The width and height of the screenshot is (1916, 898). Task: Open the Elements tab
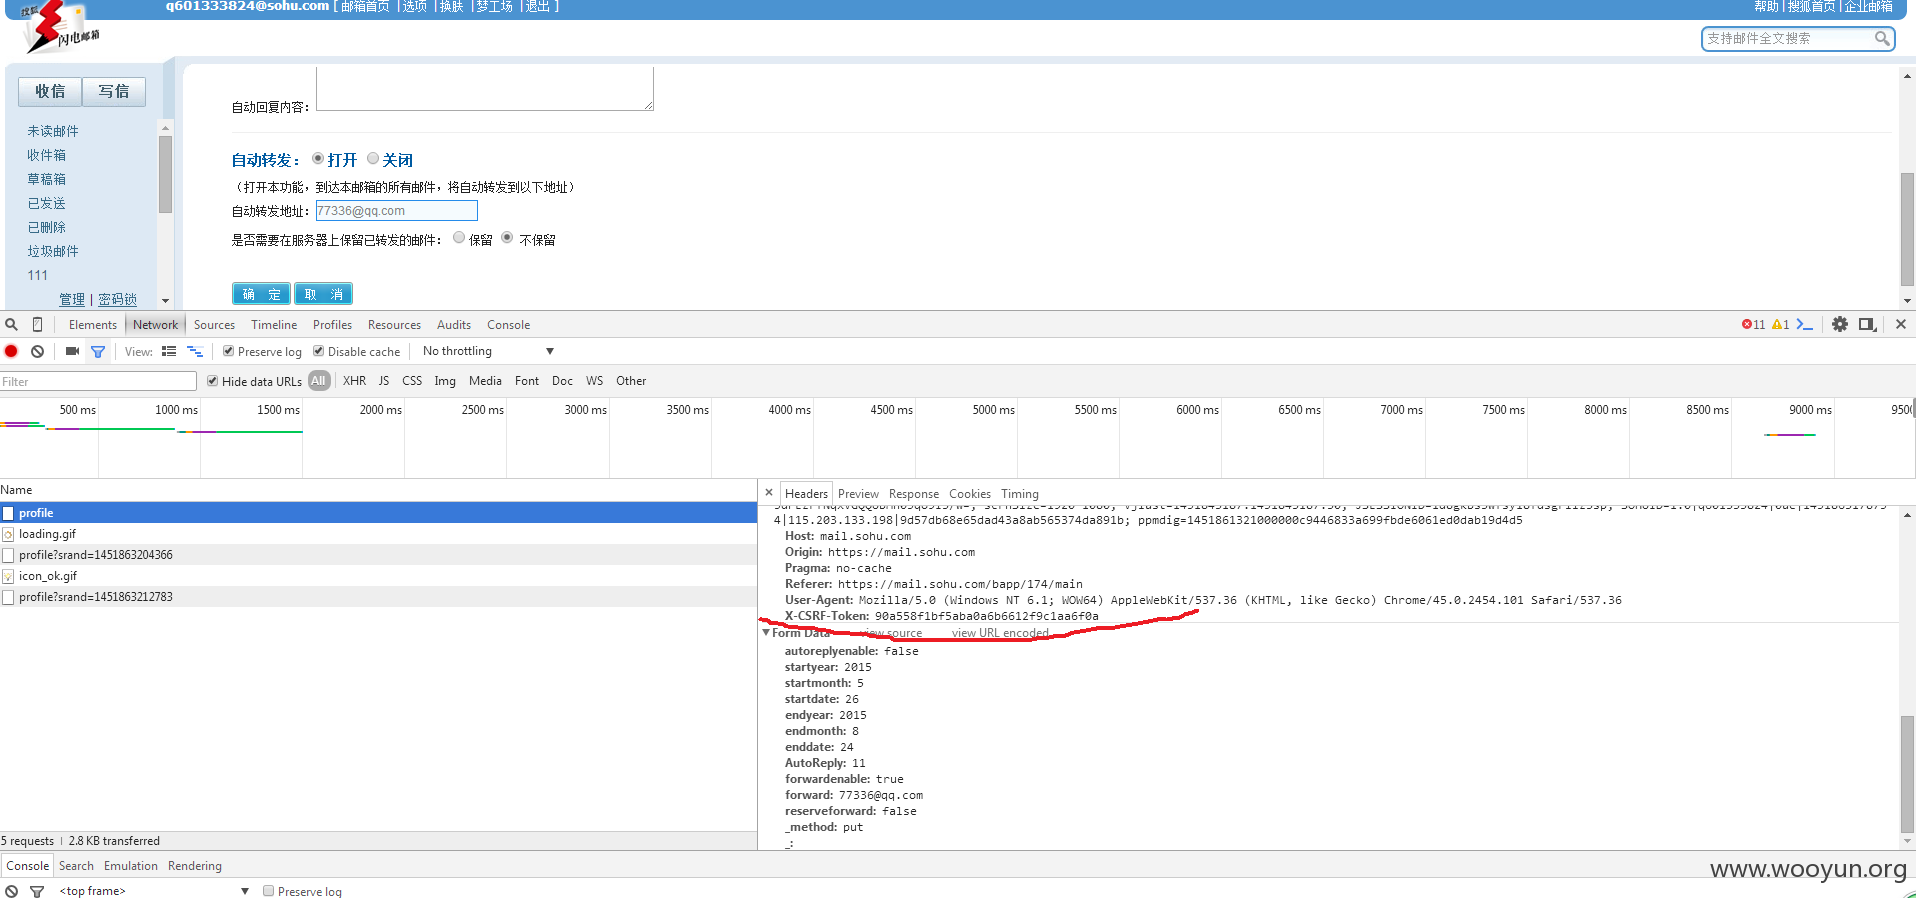tap(93, 325)
